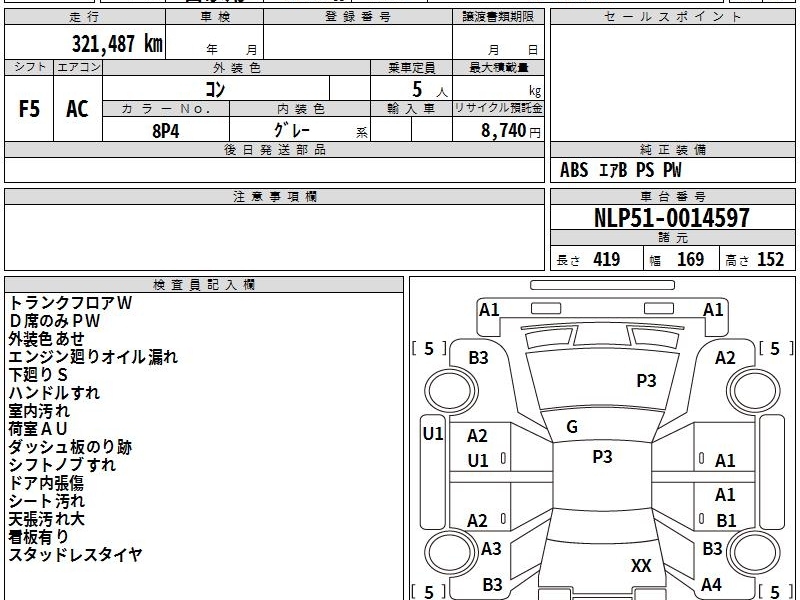This screenshot has height=600, width=800.
Task: Click the カラーNo. label
Action: tap(166, 109)
